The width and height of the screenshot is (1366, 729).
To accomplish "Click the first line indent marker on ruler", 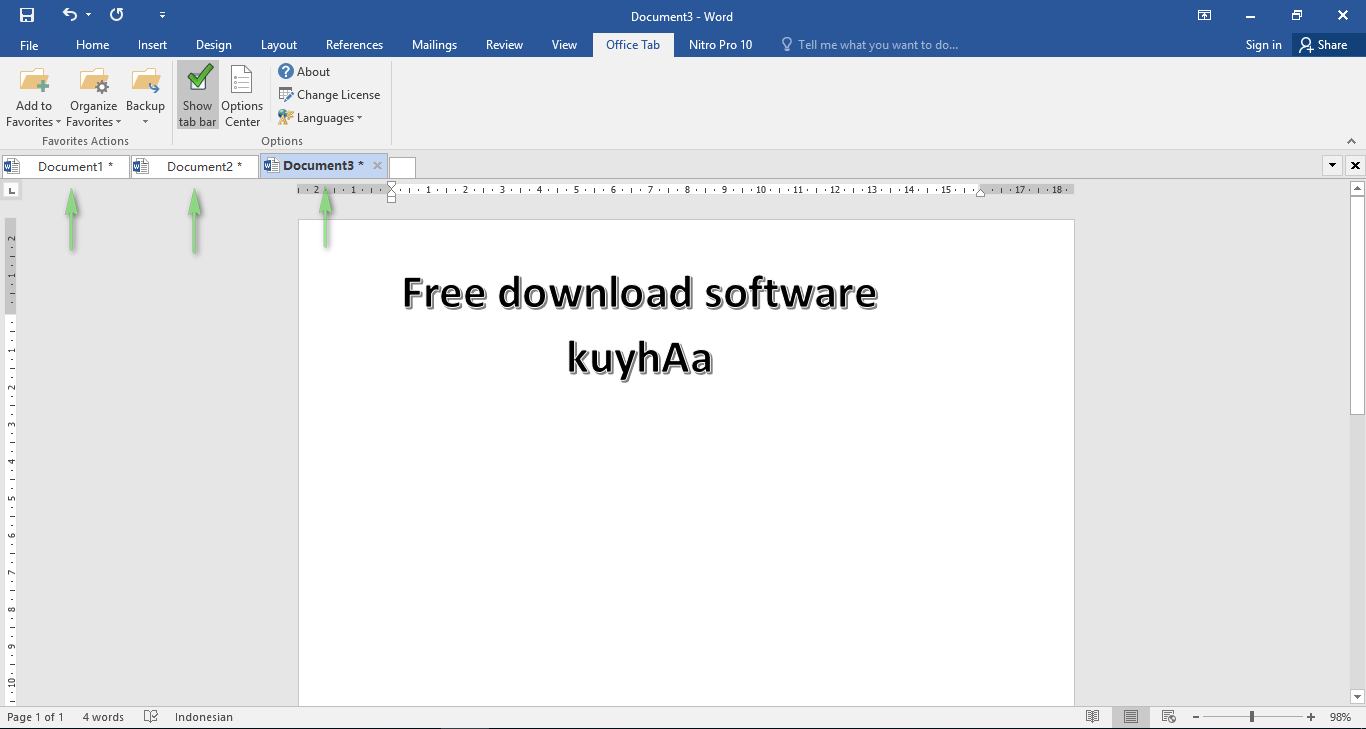I will [392, 185].
